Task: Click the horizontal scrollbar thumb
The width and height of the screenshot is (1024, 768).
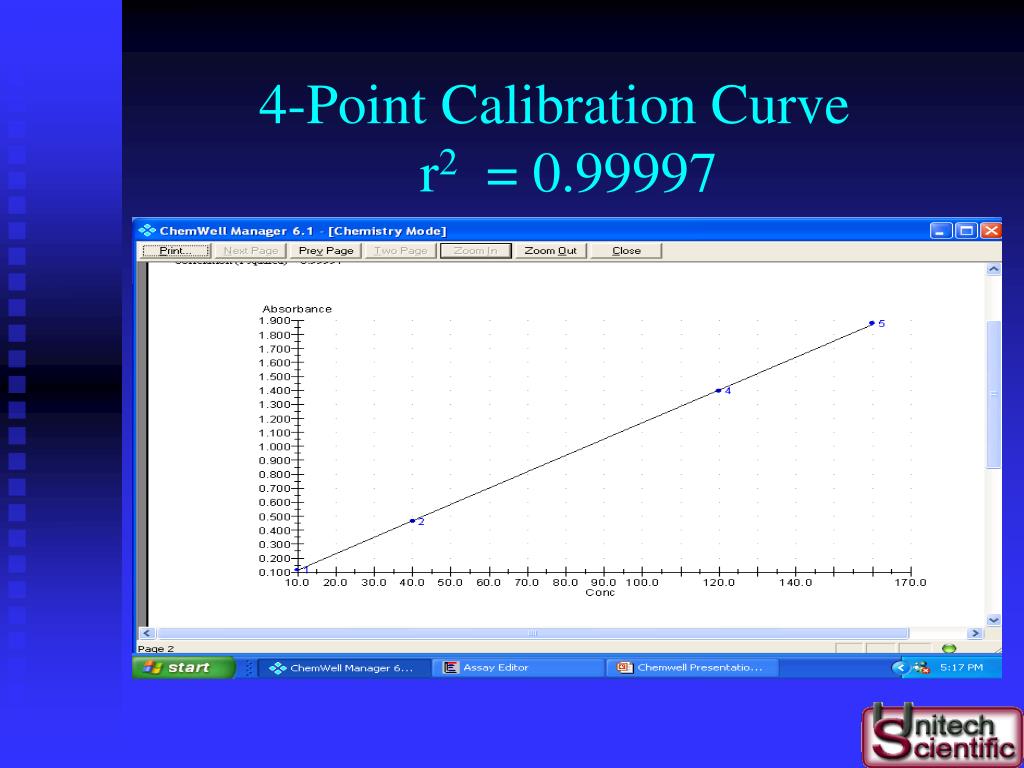Action: (533, 633)
